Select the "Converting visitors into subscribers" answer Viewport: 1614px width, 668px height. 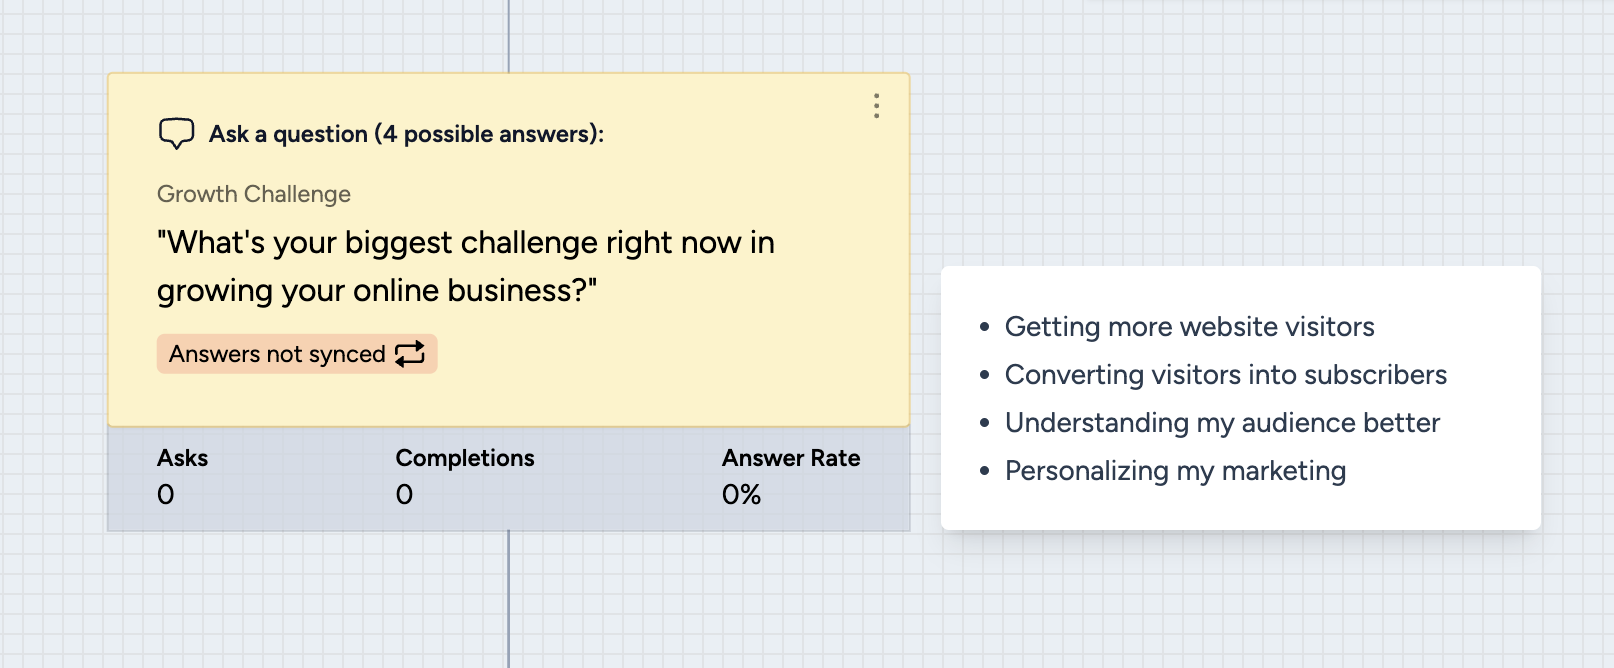(x=1225, y=375)
